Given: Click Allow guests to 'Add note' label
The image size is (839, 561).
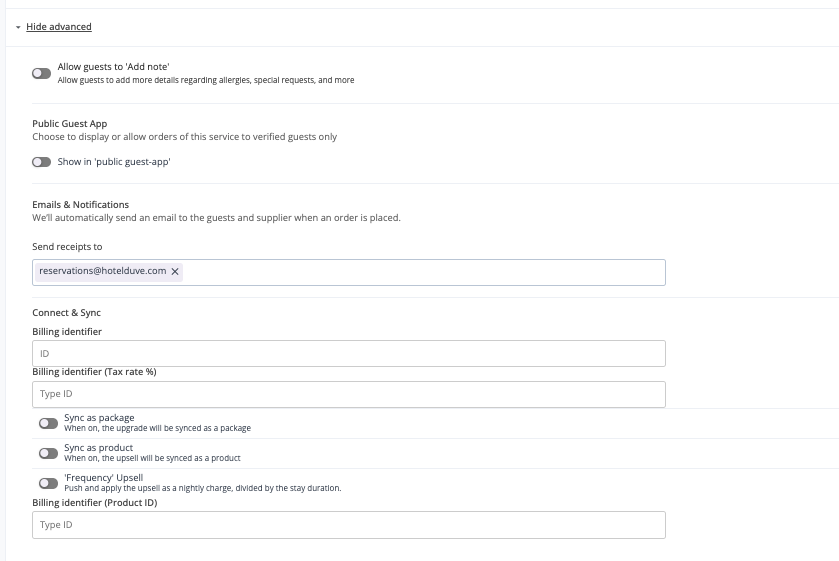Looking at the screenshot, I should click(x=113, y=67).
